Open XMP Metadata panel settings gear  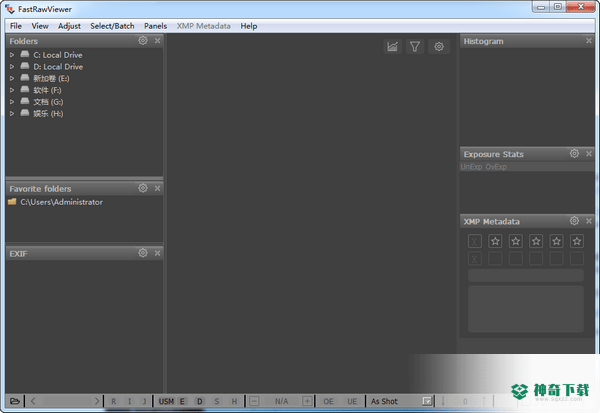574,221
